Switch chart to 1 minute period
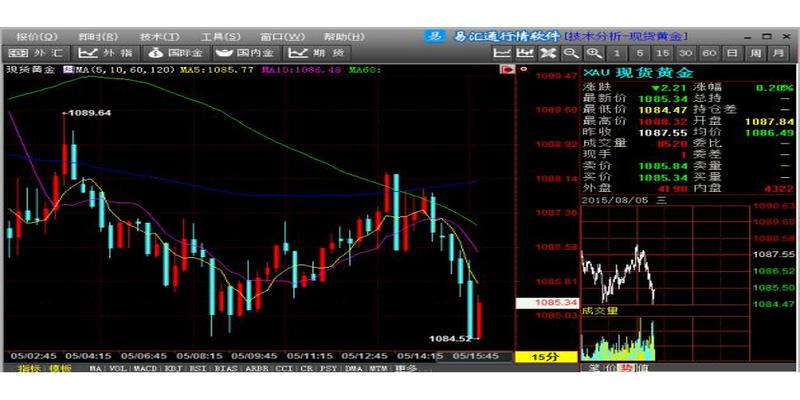 pyautogui.click(x=617, y=52)
